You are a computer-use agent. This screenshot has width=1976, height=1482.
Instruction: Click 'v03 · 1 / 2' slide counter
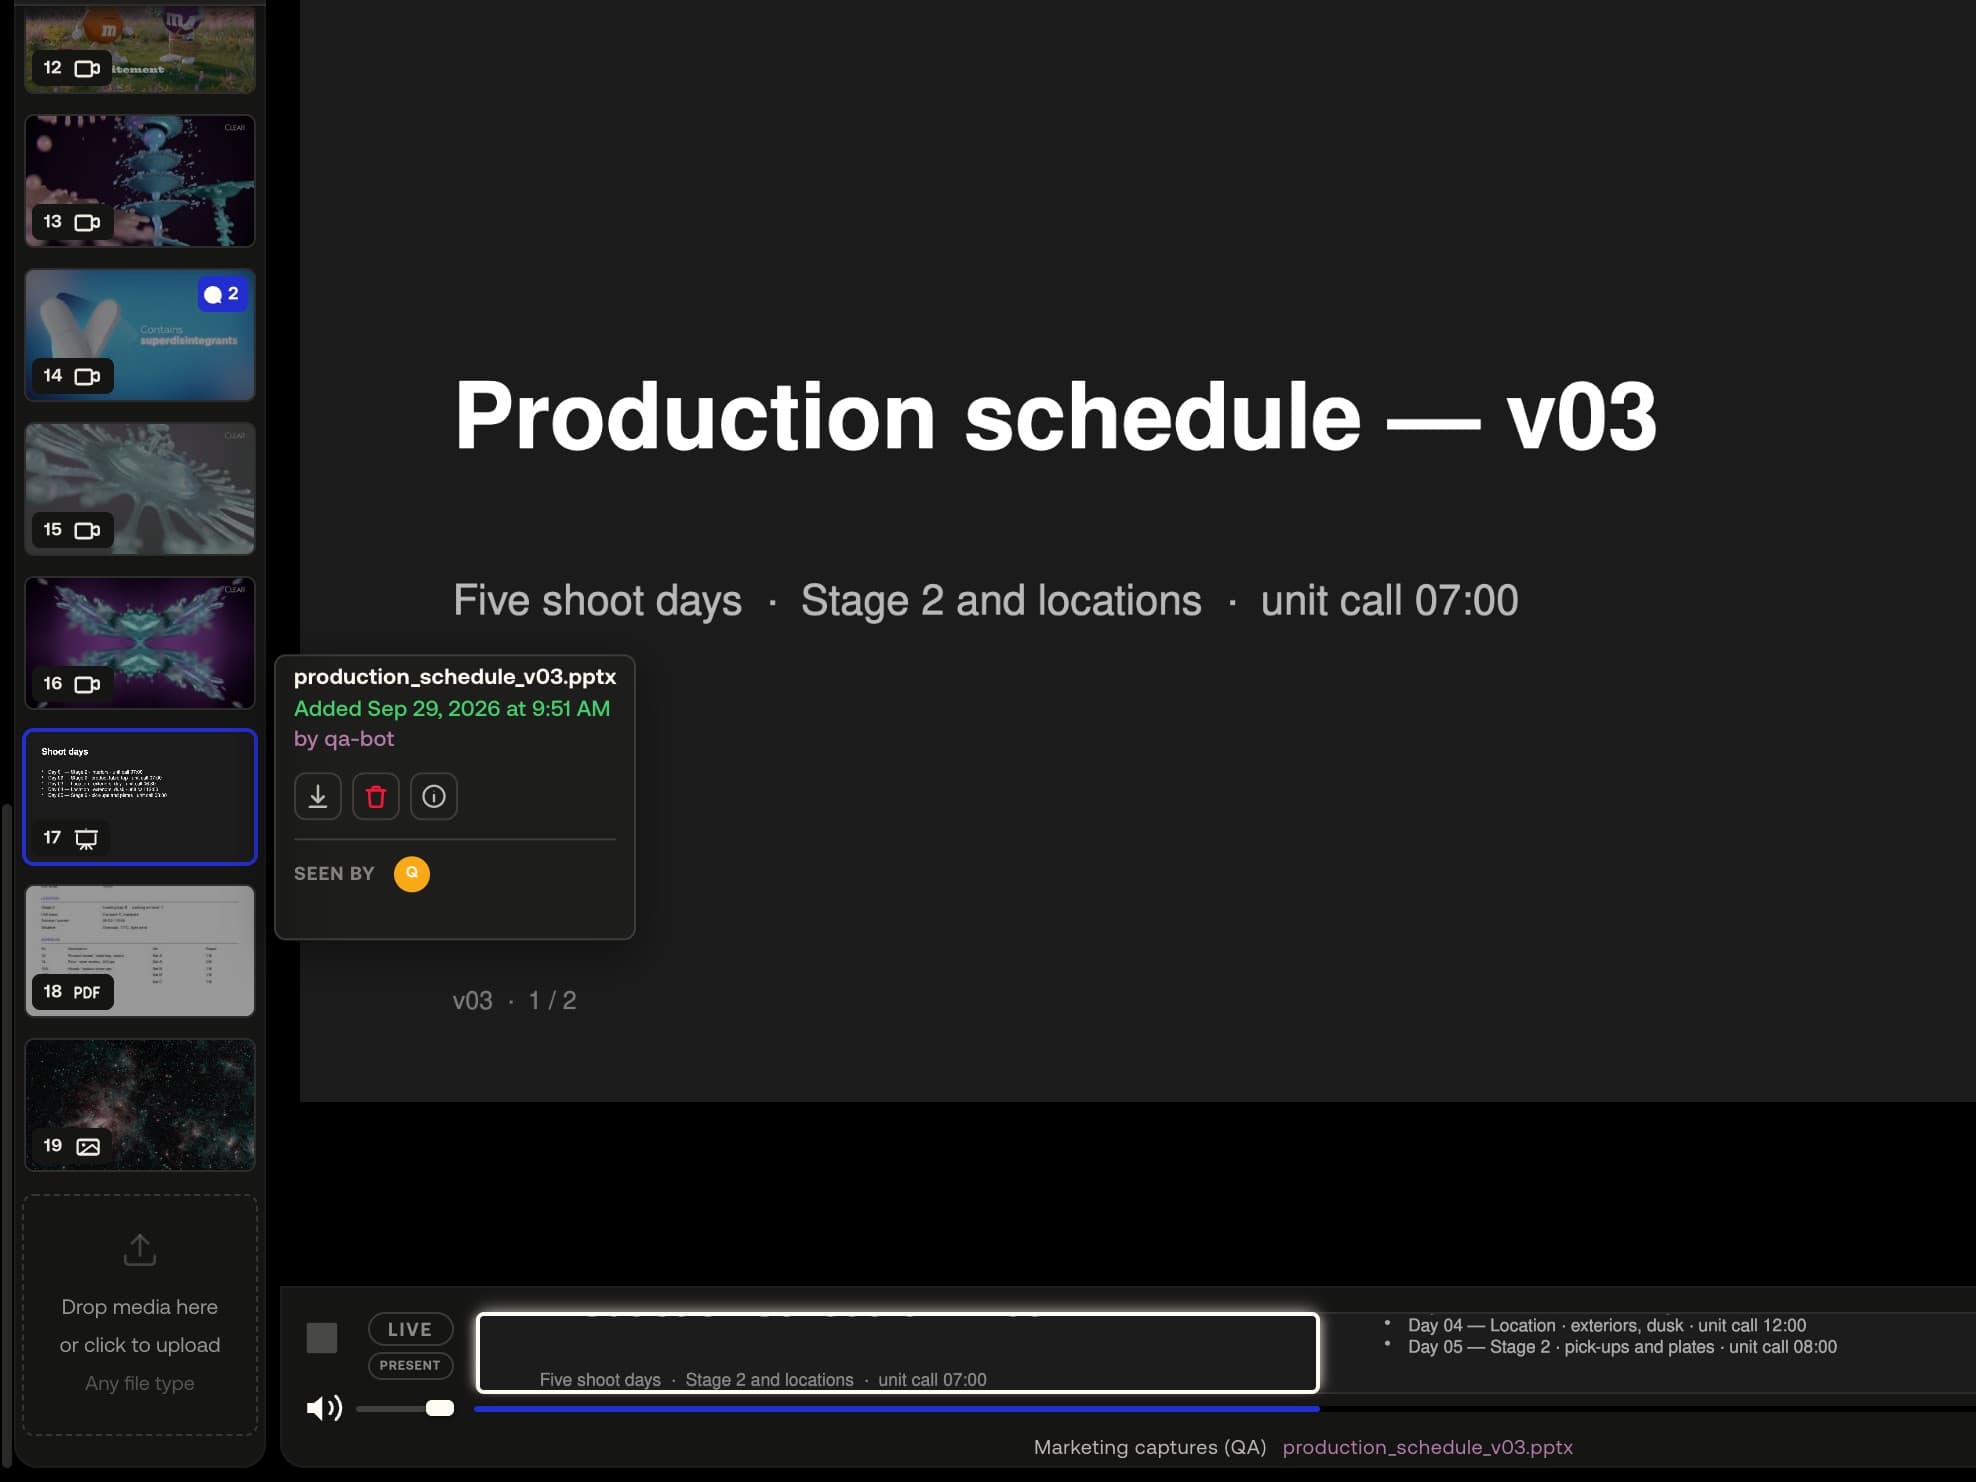(x=514, y=1000)
